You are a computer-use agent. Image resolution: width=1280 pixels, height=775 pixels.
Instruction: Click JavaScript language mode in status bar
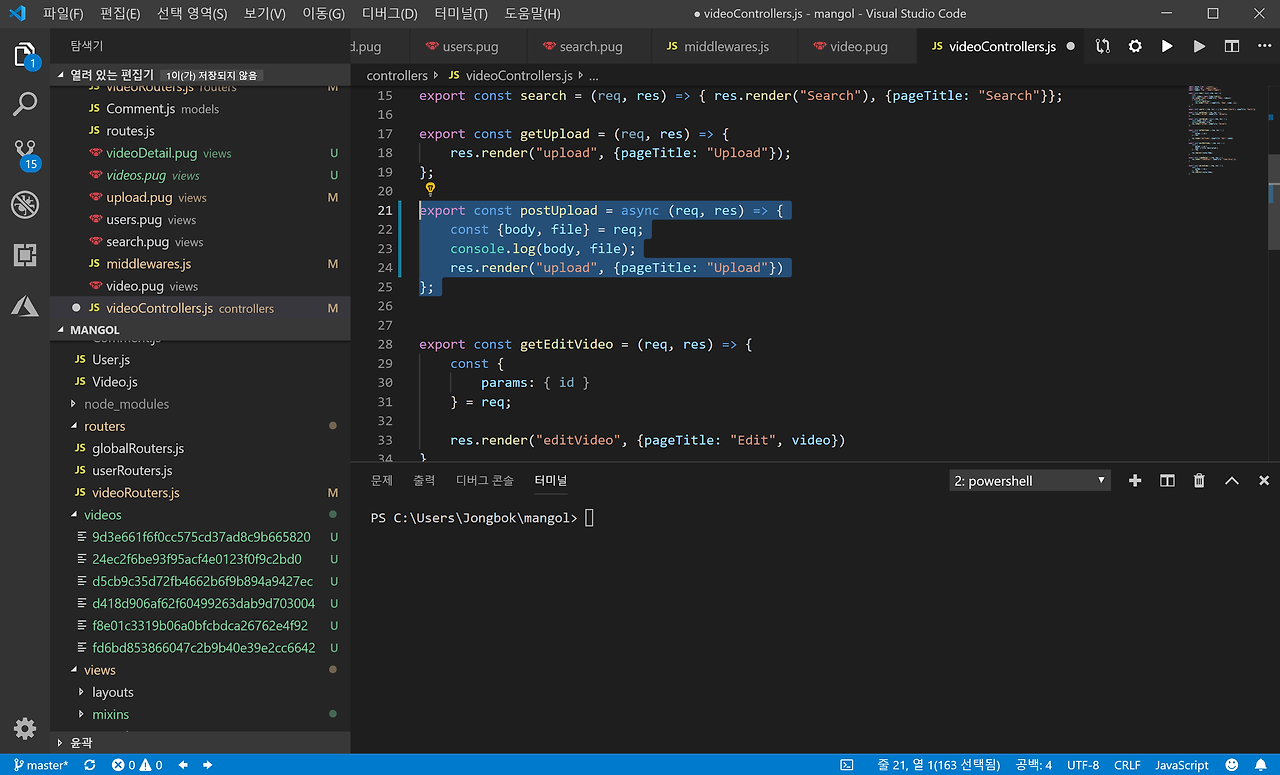[1182, 765]
